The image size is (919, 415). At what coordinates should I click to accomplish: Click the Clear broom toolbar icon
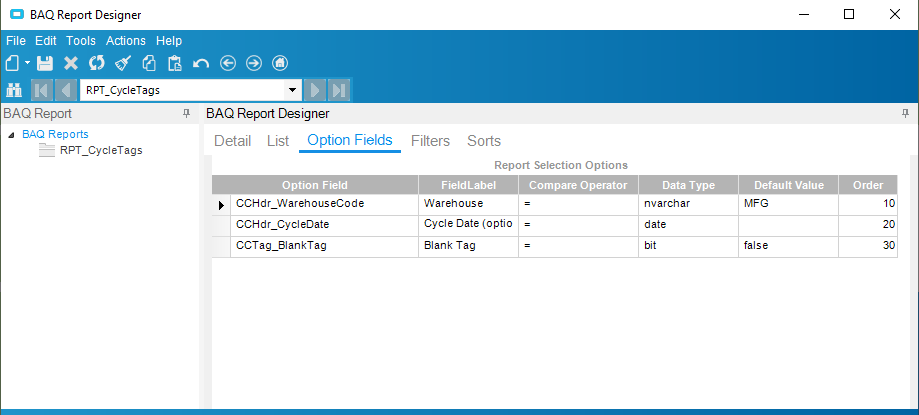click(x=123, y=63)
